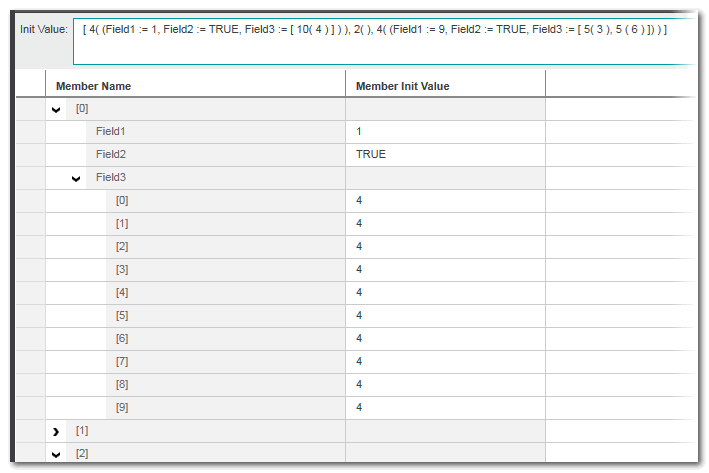
Task: Click the init value of Field3 element [8]
Action: (x=445, y=385)
